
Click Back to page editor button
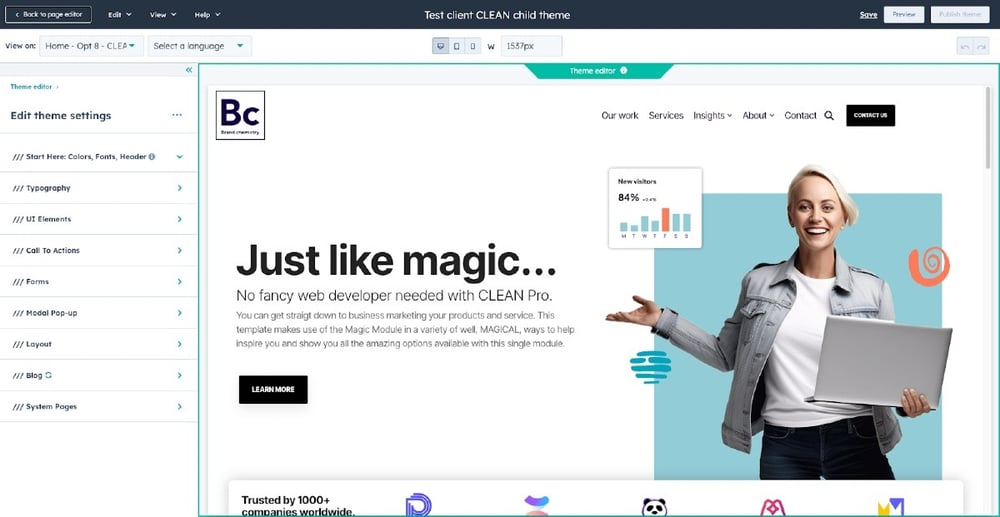coord(49,15)
